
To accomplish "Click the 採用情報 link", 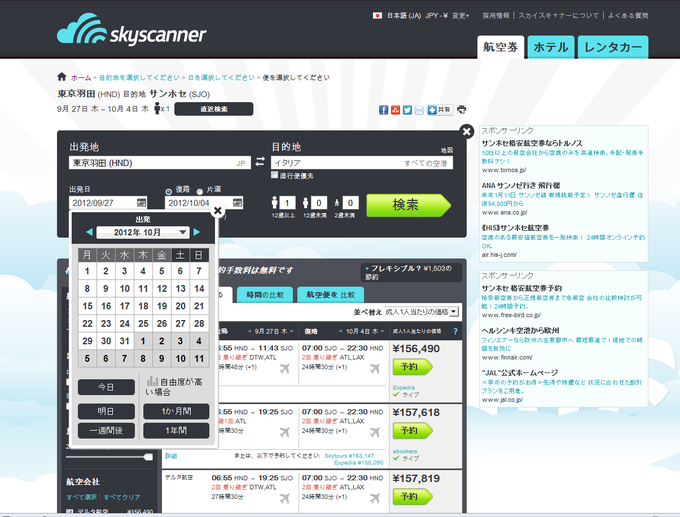I will tap(496, 16).
